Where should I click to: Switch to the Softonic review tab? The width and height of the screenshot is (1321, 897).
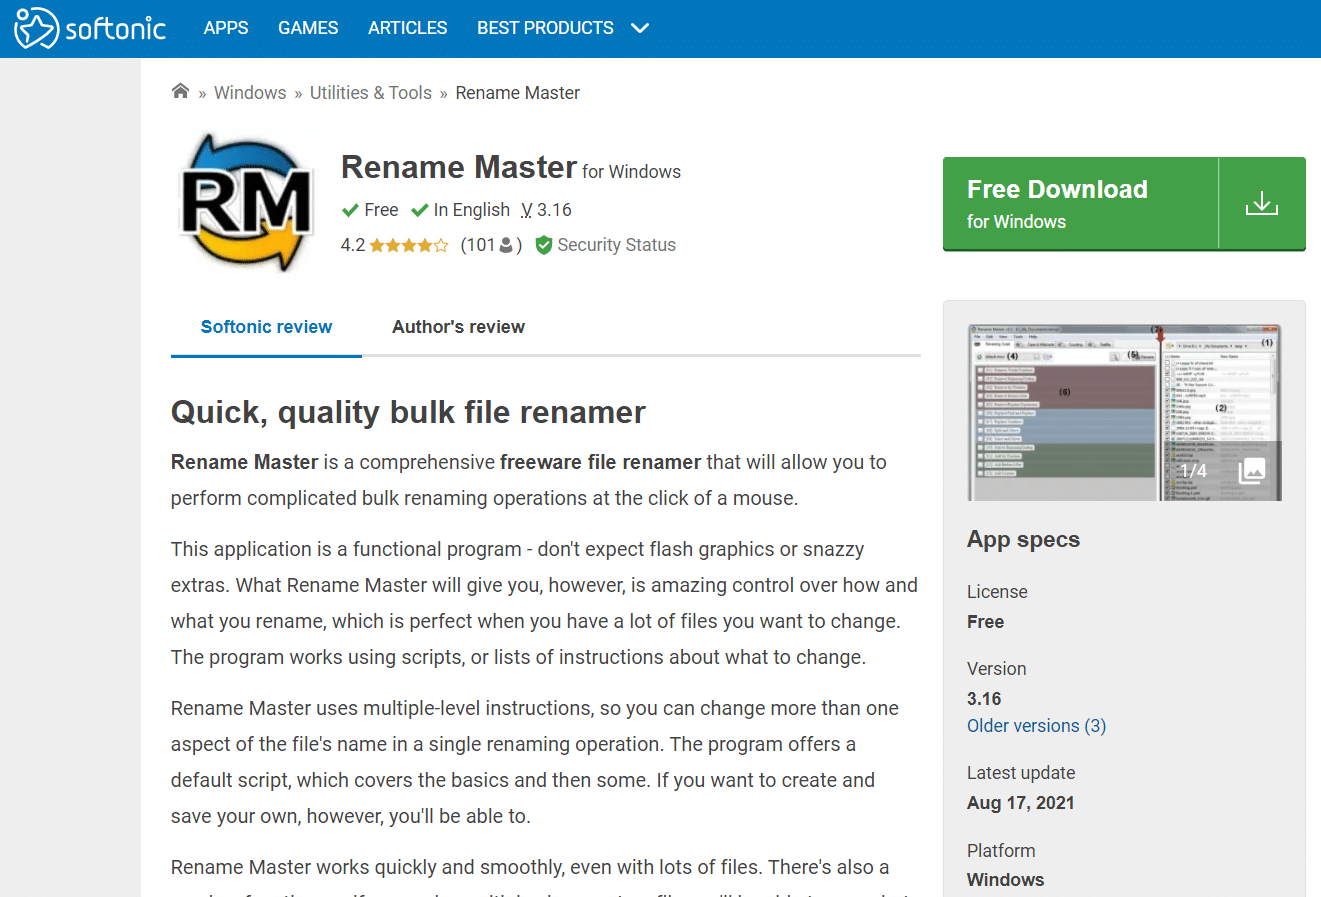pyautogui.click(x=266, y=327)
